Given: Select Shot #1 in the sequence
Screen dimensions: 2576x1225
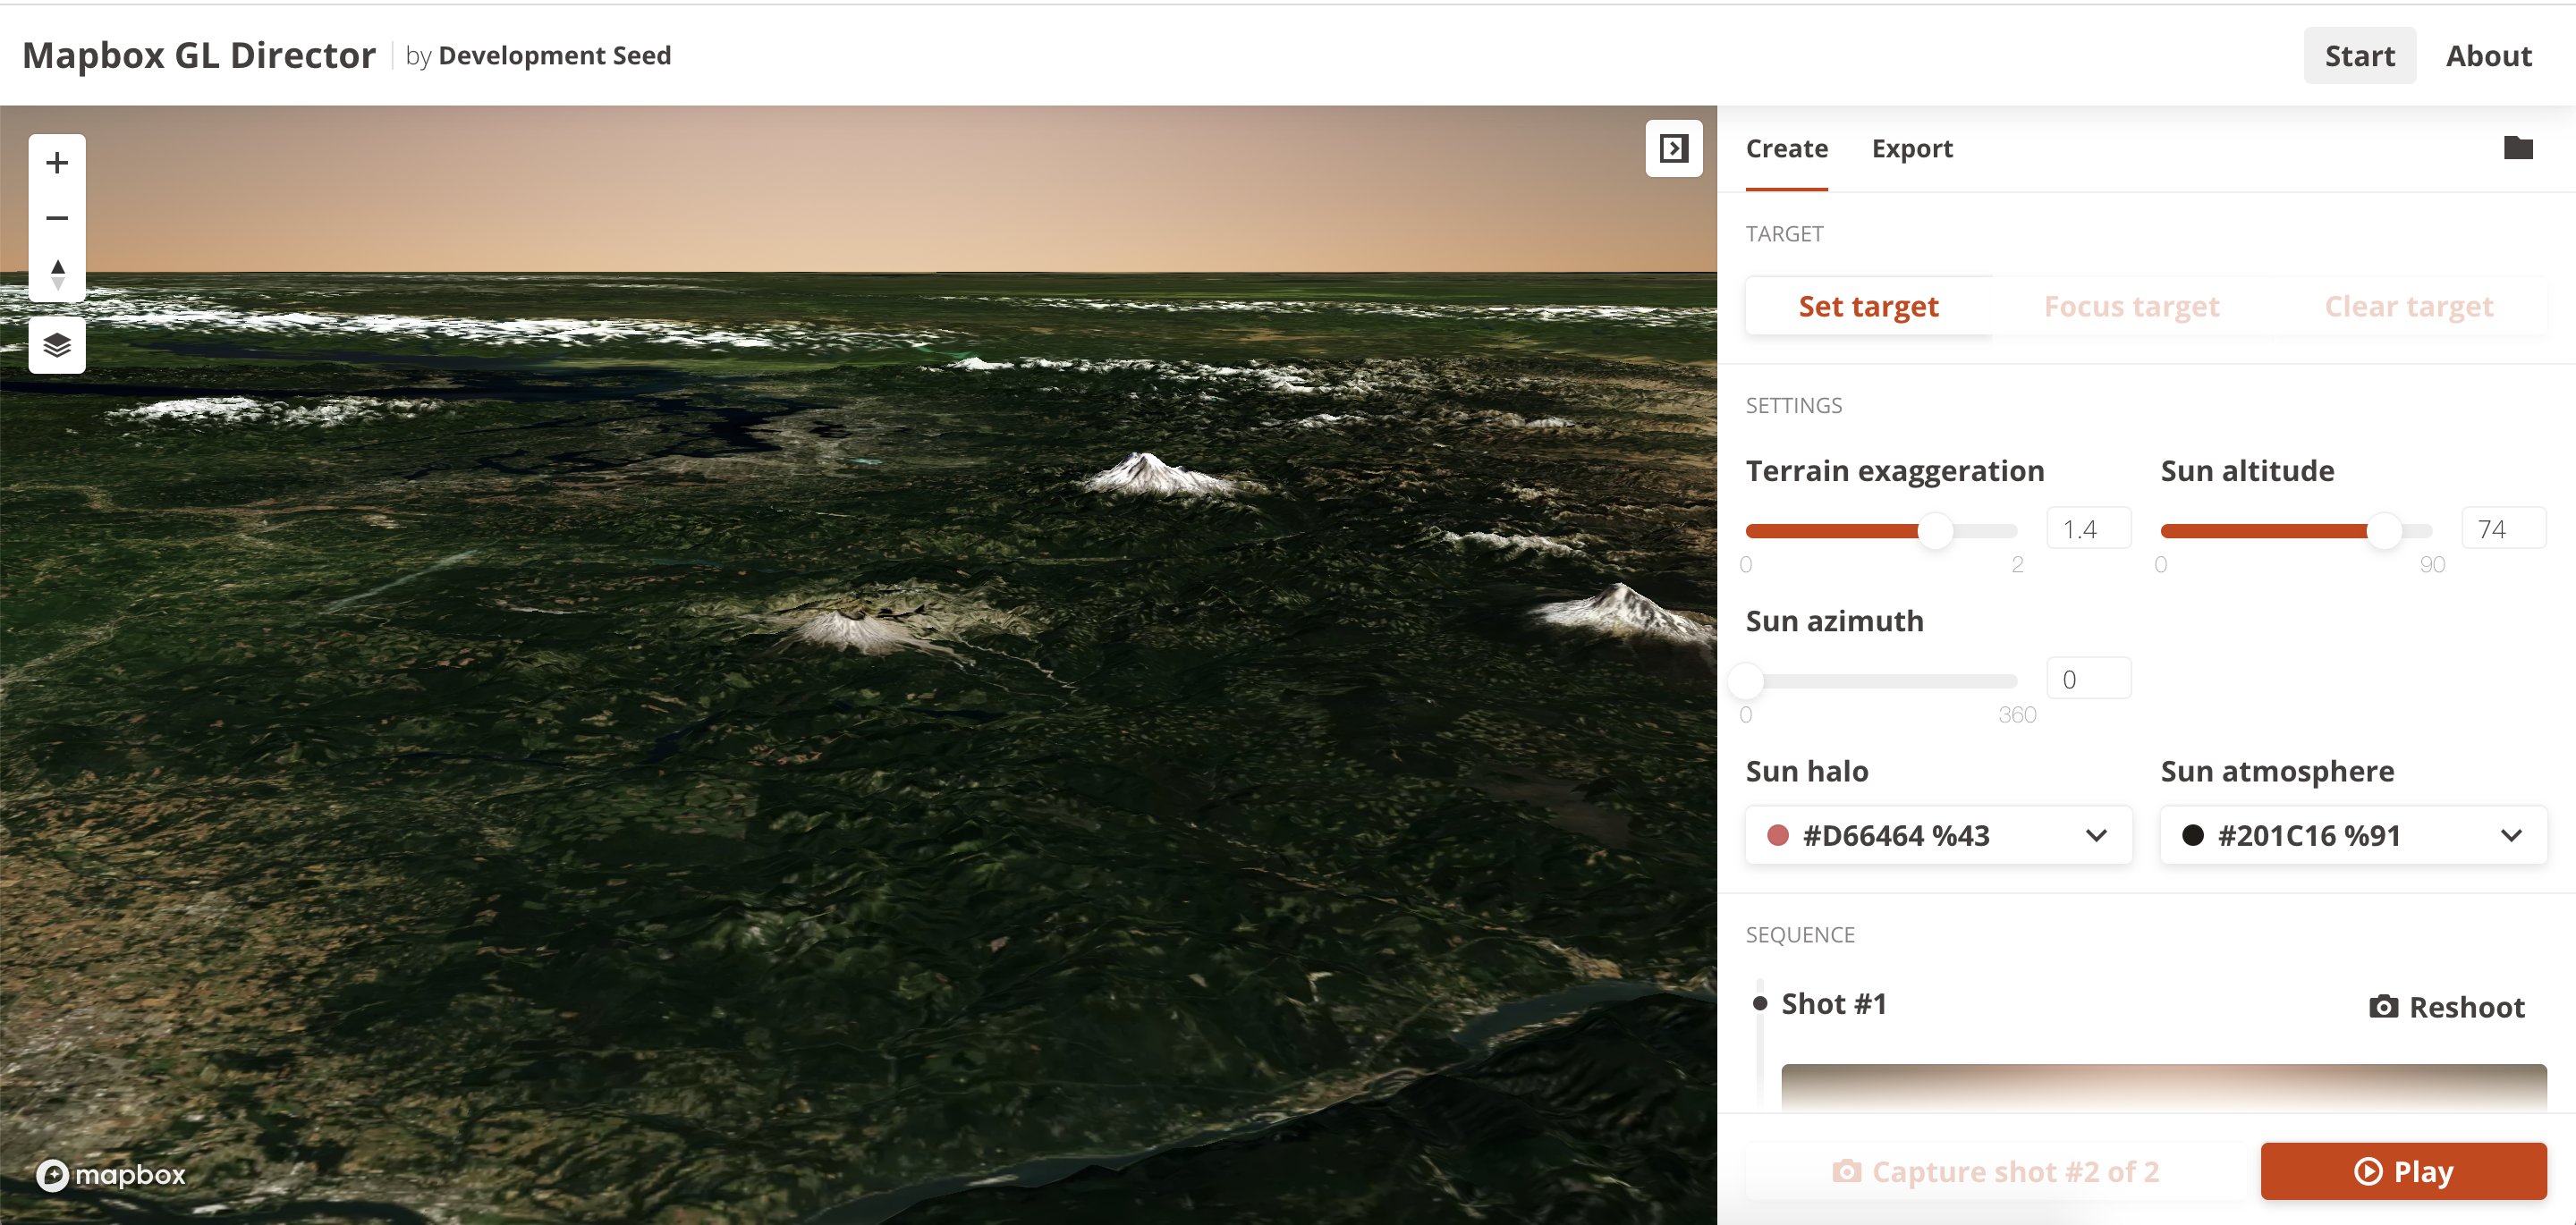Looking at the screenshot, I should 1833,1004.
